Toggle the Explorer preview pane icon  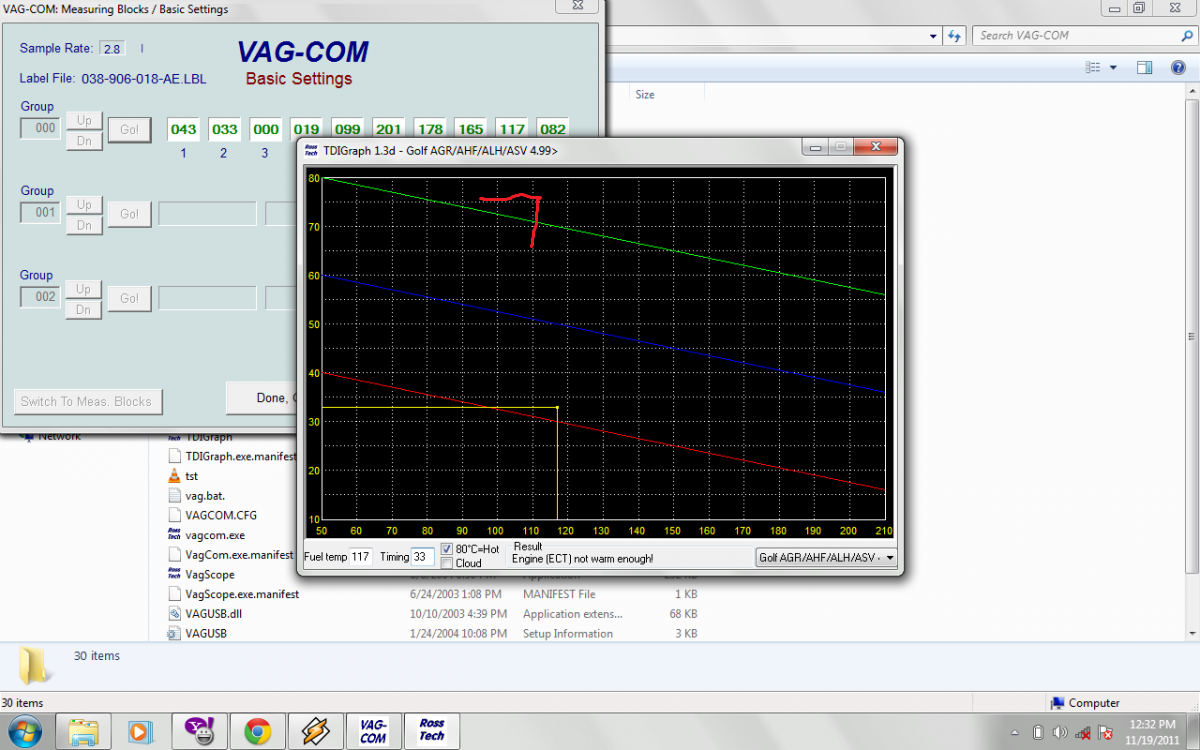point(1145,68)
